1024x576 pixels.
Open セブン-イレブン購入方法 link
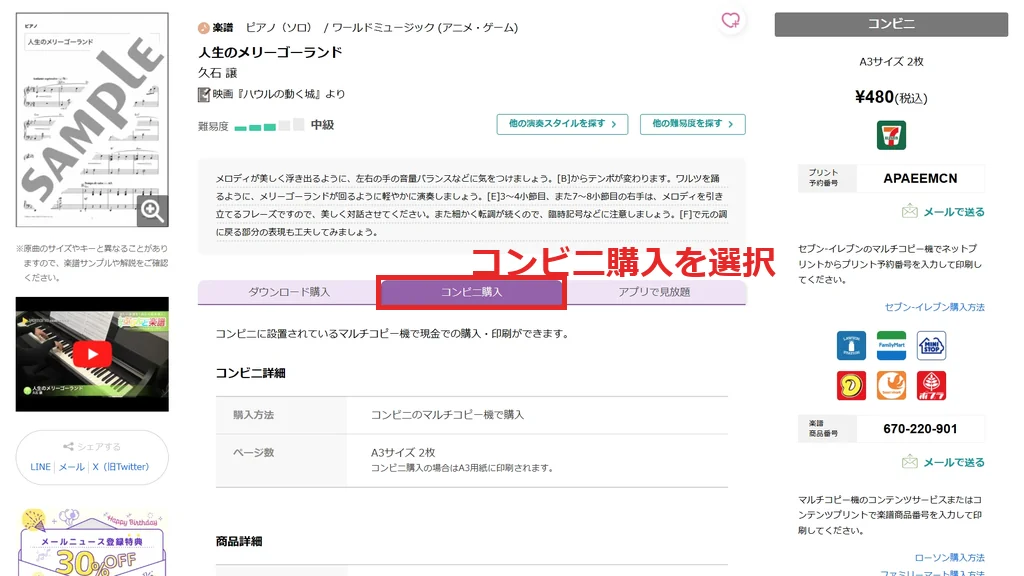tap(935, 307)
